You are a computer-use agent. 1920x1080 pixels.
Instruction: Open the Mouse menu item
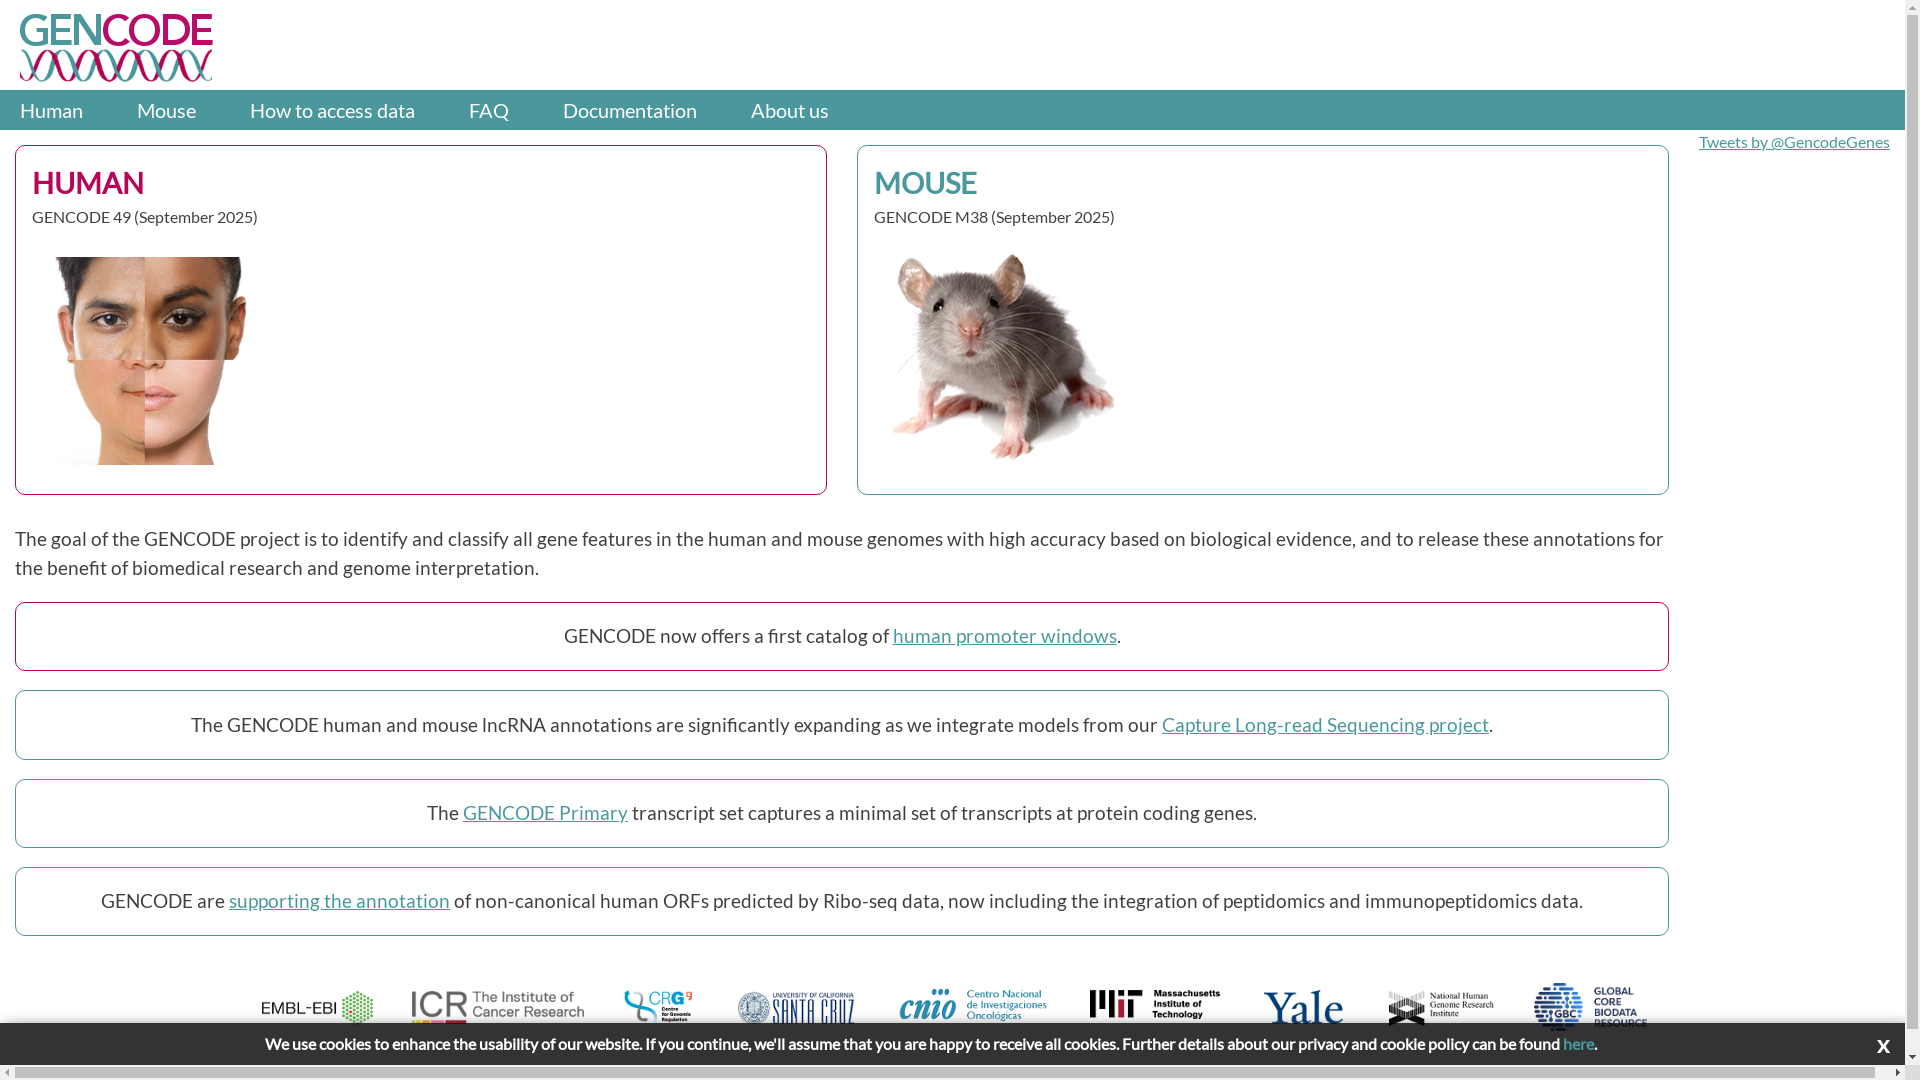(166, 110)
